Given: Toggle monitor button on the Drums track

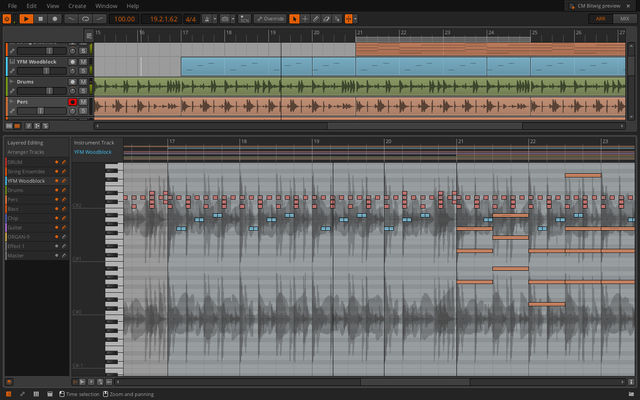Looking at the screenshot, I should click(73, 91).
